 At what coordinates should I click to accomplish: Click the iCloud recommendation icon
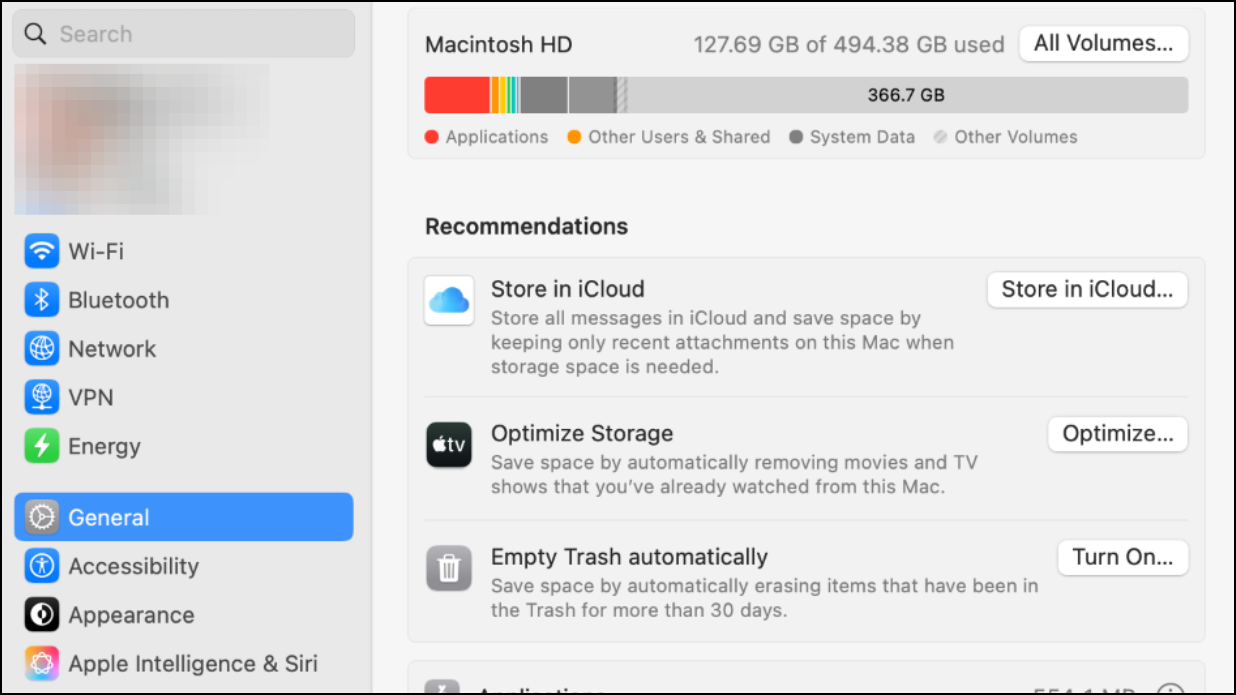449,301
